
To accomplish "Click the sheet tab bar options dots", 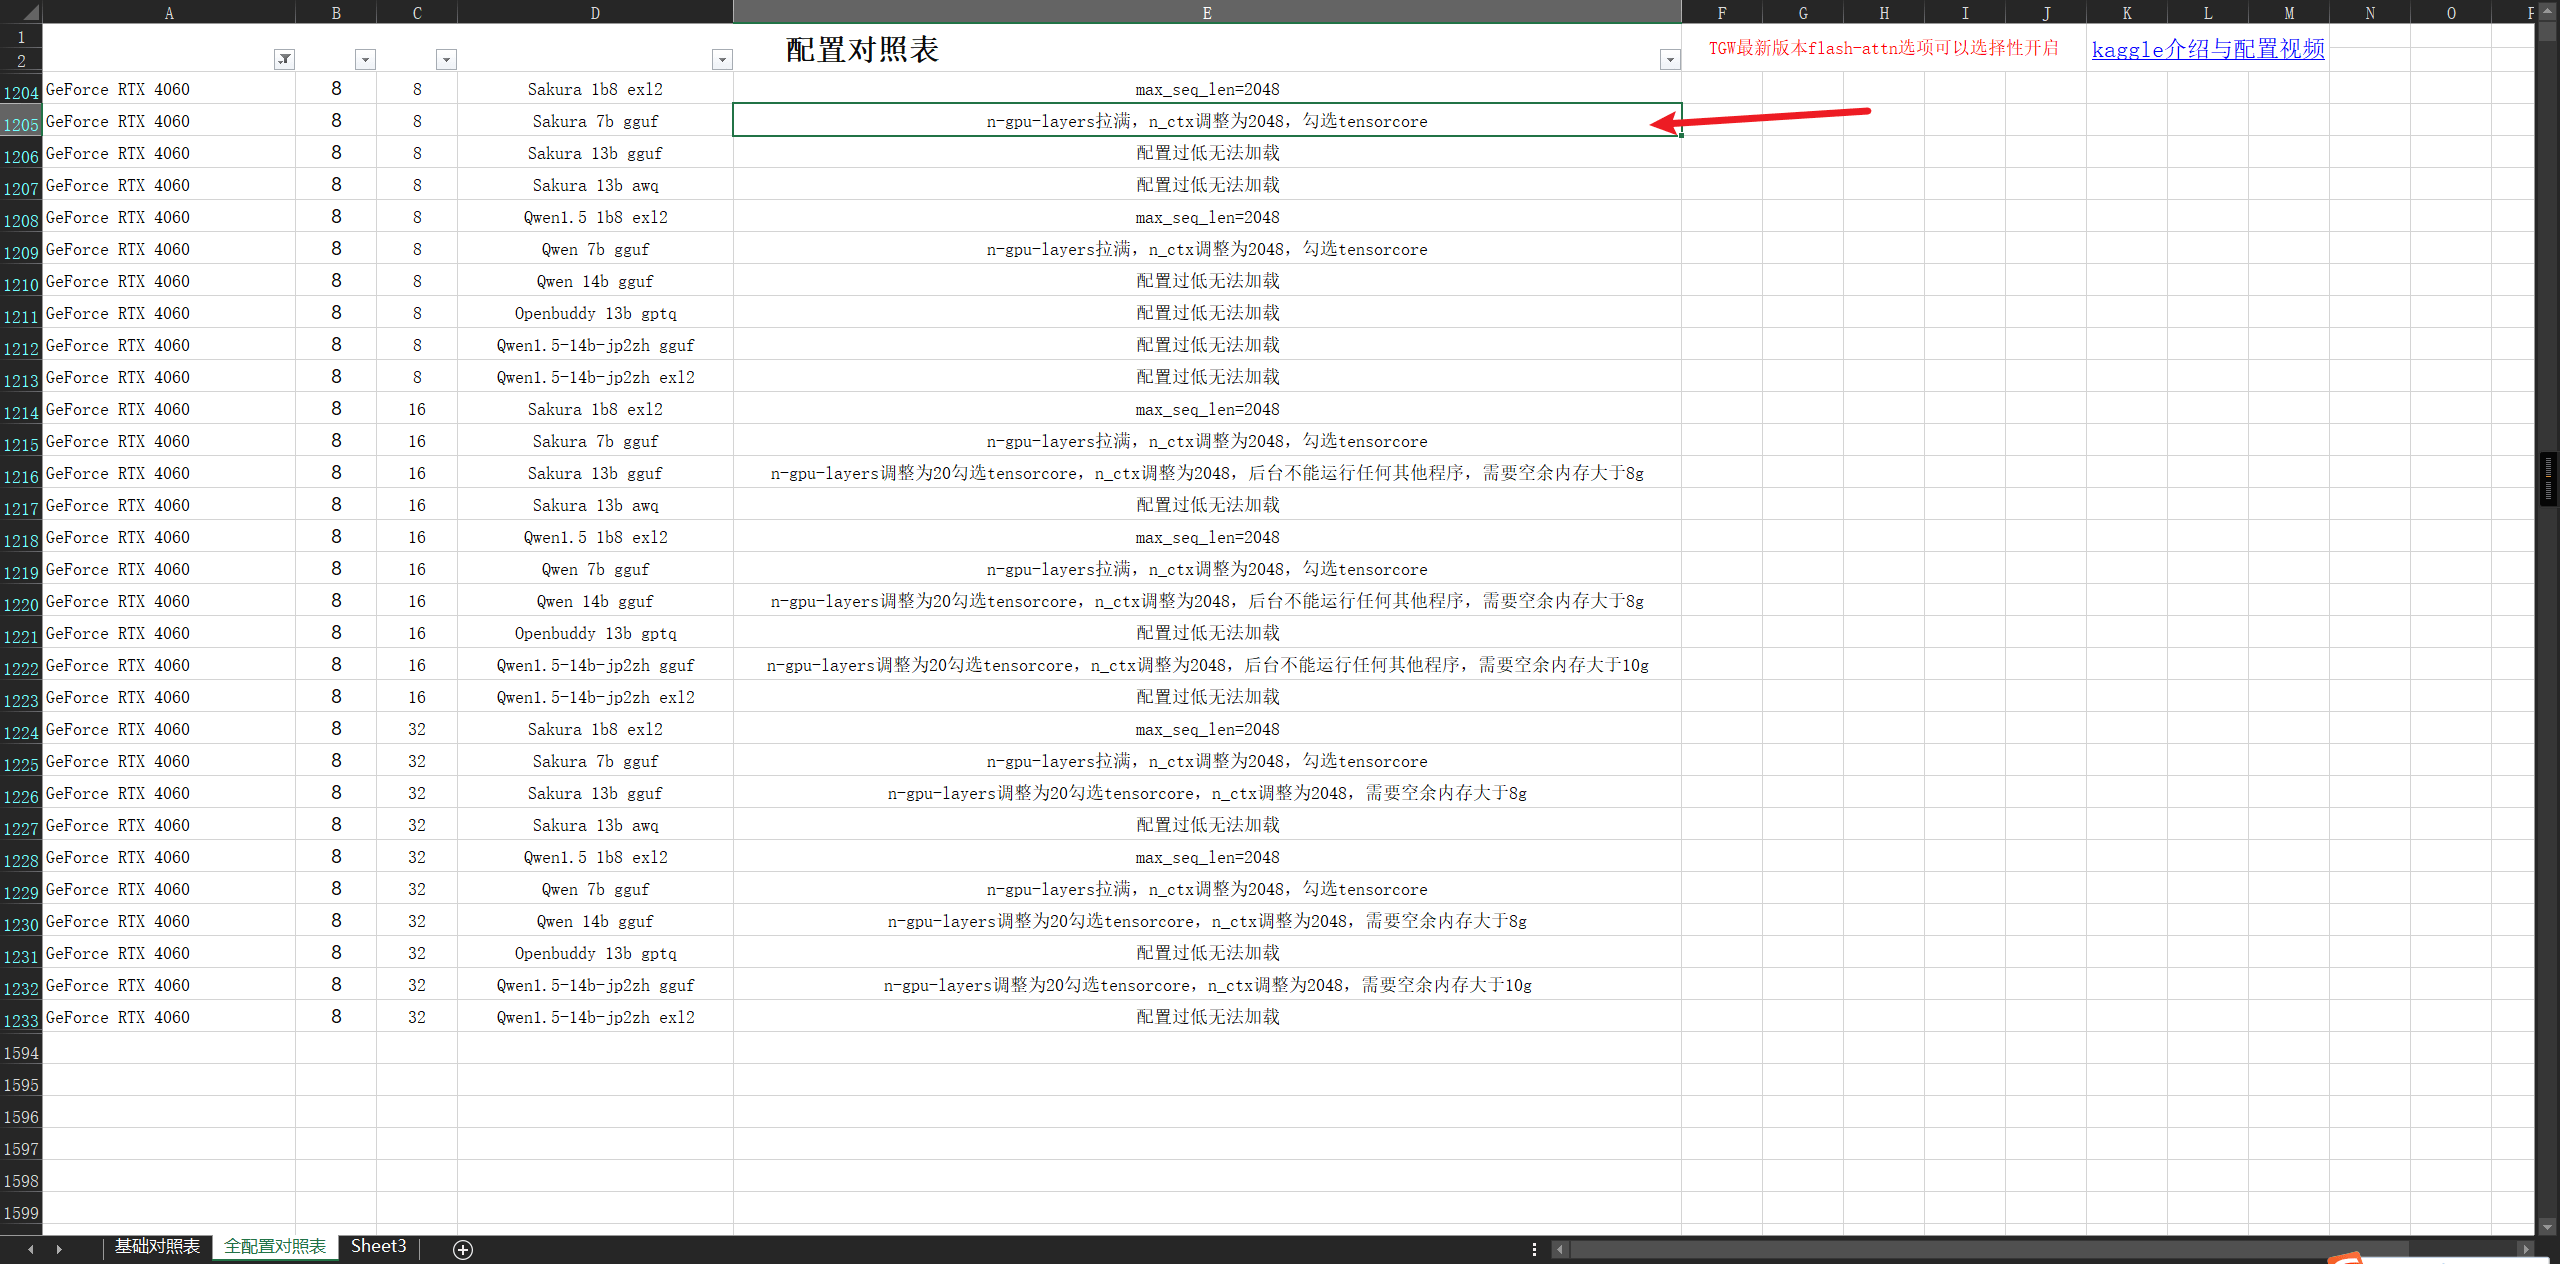I will [x=1534, y=1249].
